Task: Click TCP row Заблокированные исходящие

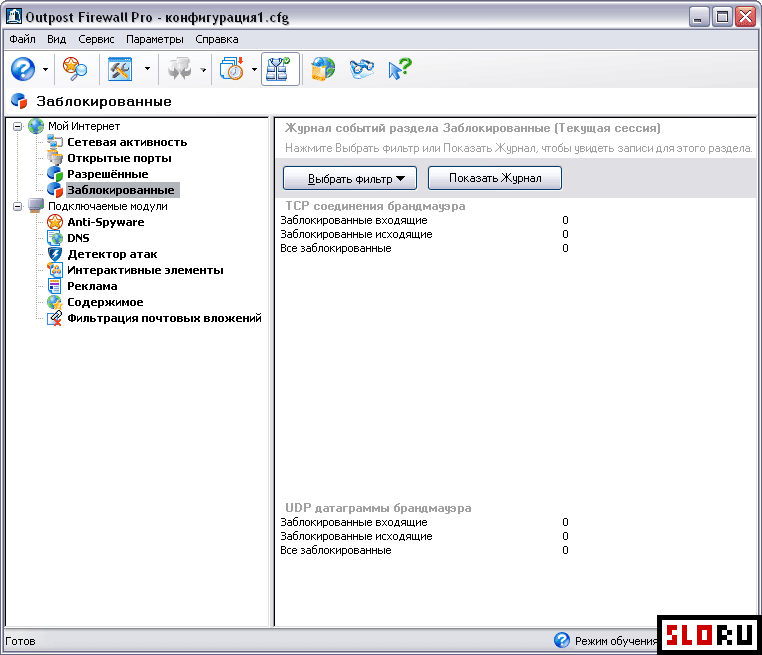Action: [x=424, y=235]
